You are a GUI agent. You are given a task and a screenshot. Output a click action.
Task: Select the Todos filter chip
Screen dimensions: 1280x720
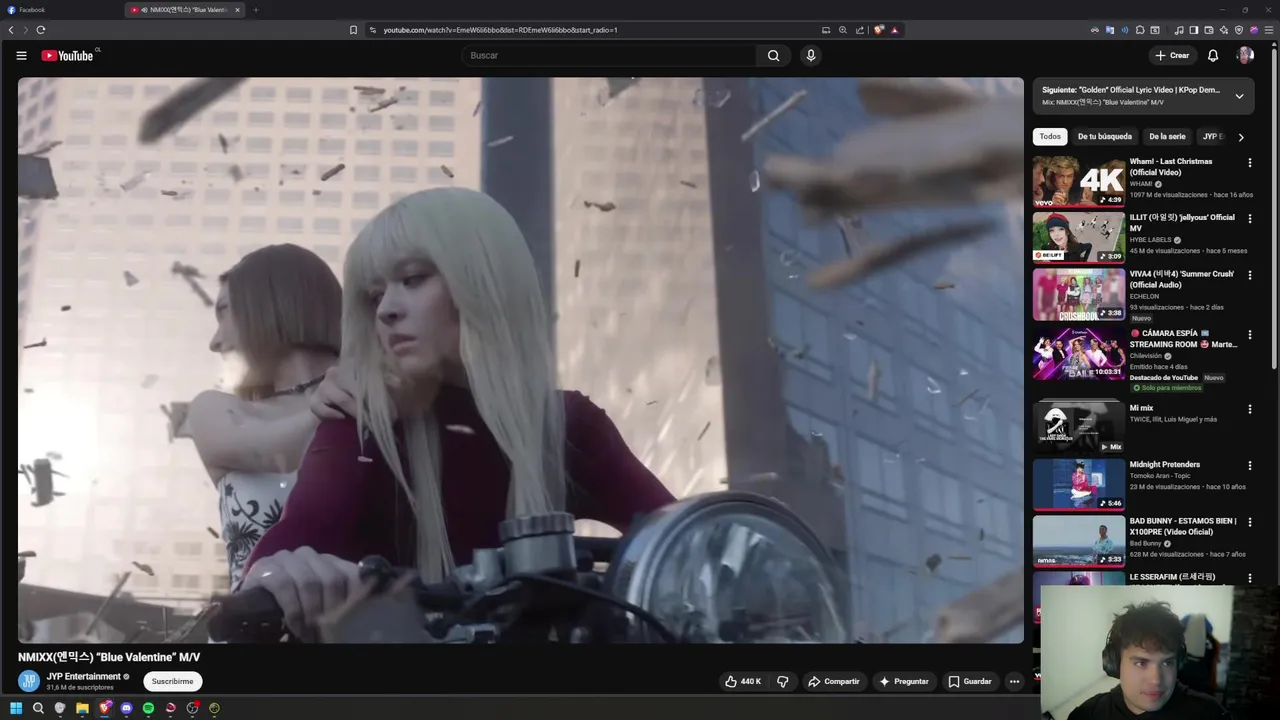pyautogui.click(x=1050, y=137)
